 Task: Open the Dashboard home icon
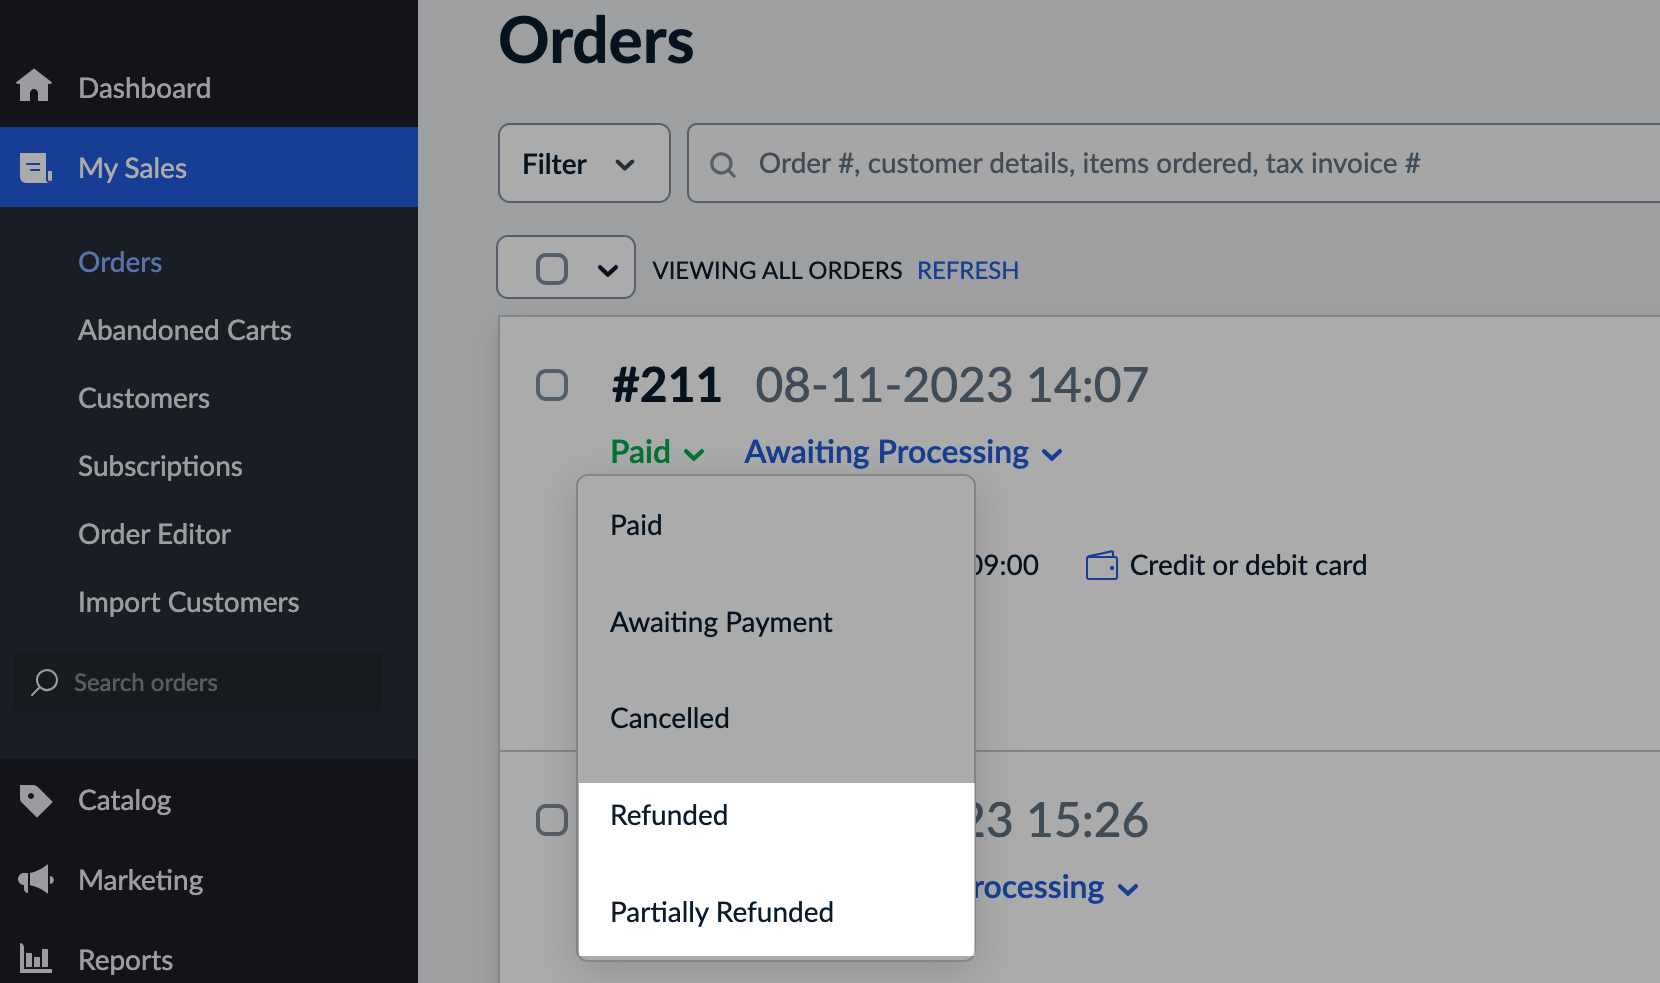click(34, 87)
